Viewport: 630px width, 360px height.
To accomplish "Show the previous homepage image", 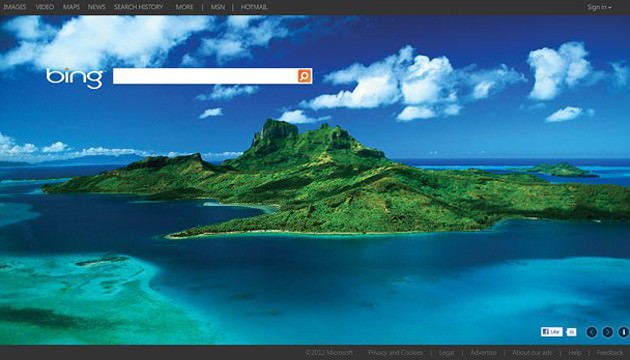I will click(591, 332).
